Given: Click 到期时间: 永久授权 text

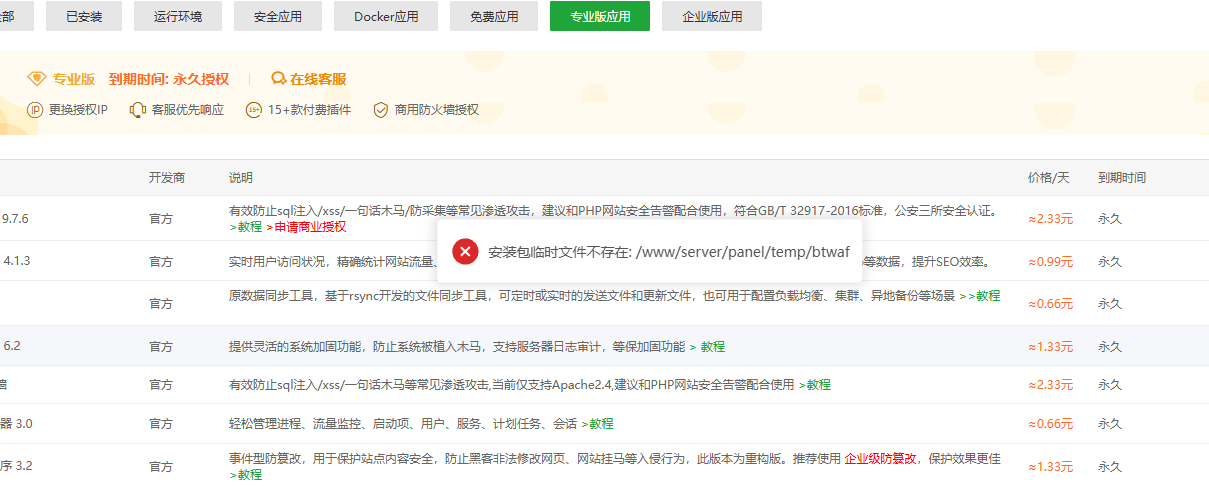Looking at the screenshot, I should 169,79.
